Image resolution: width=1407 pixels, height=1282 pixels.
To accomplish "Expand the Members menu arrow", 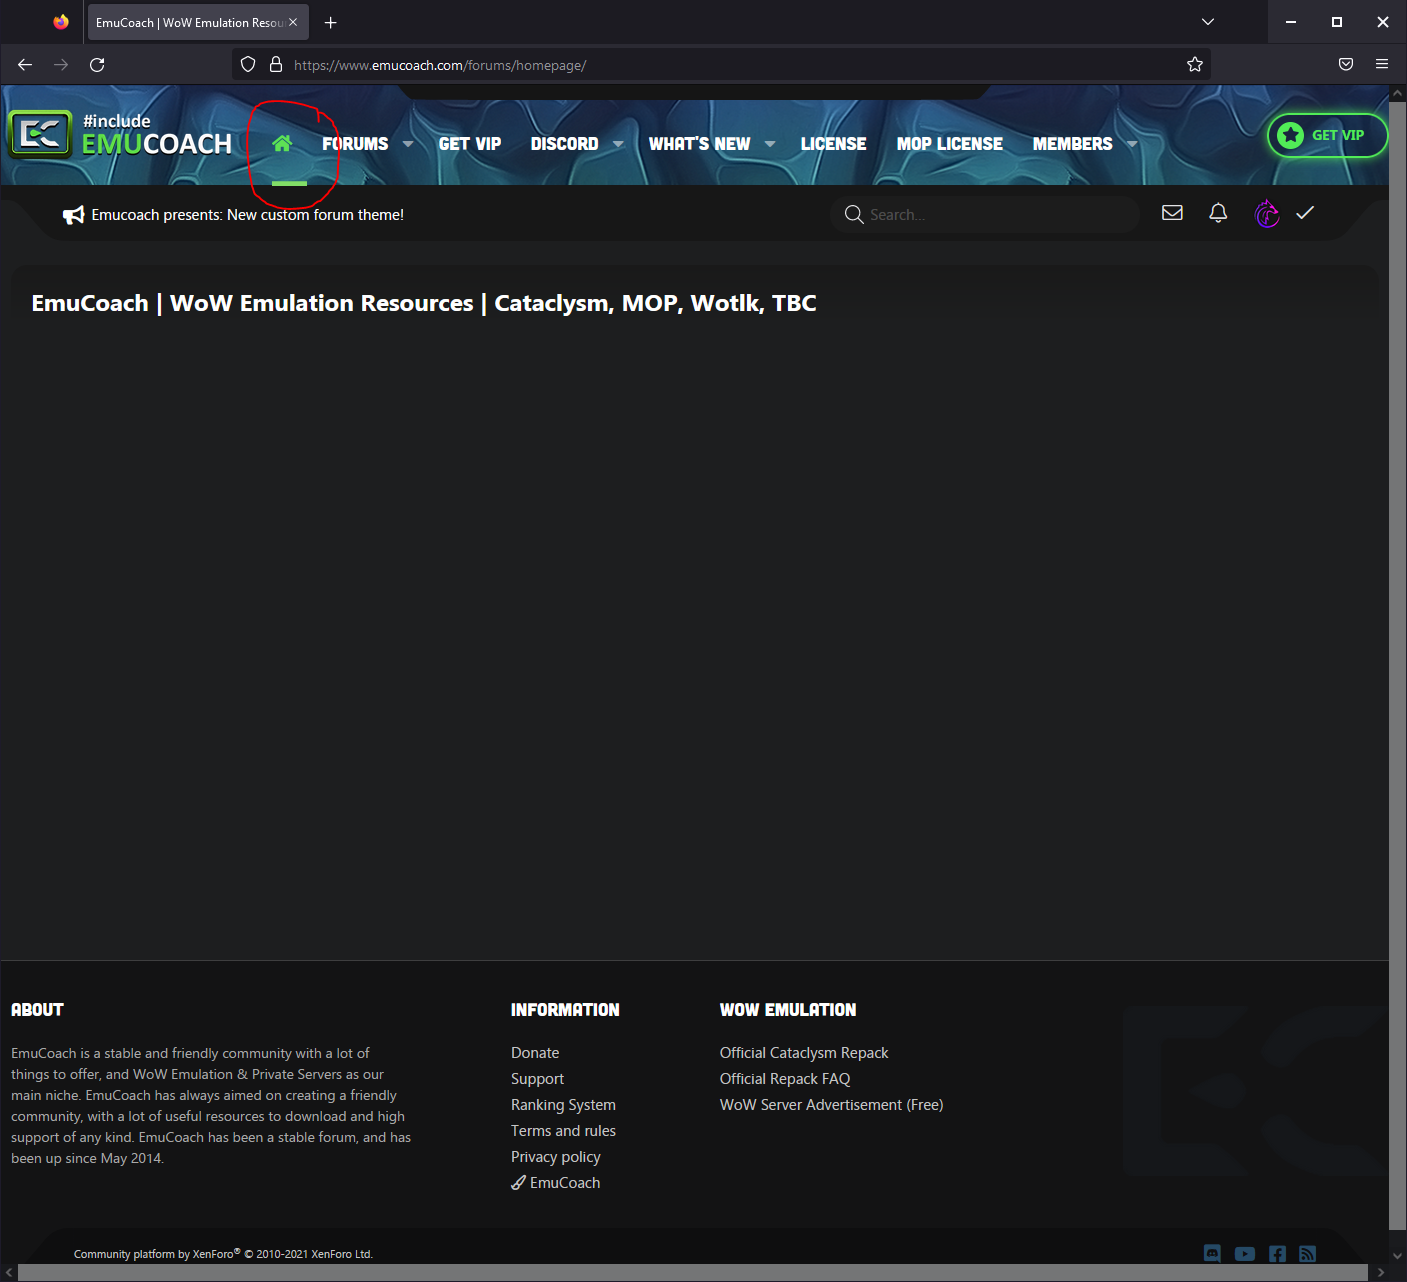I will 1132,144.
